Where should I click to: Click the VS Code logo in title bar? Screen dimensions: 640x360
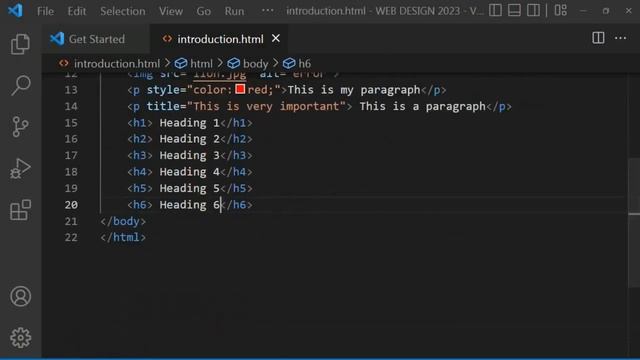pos(15,10)
